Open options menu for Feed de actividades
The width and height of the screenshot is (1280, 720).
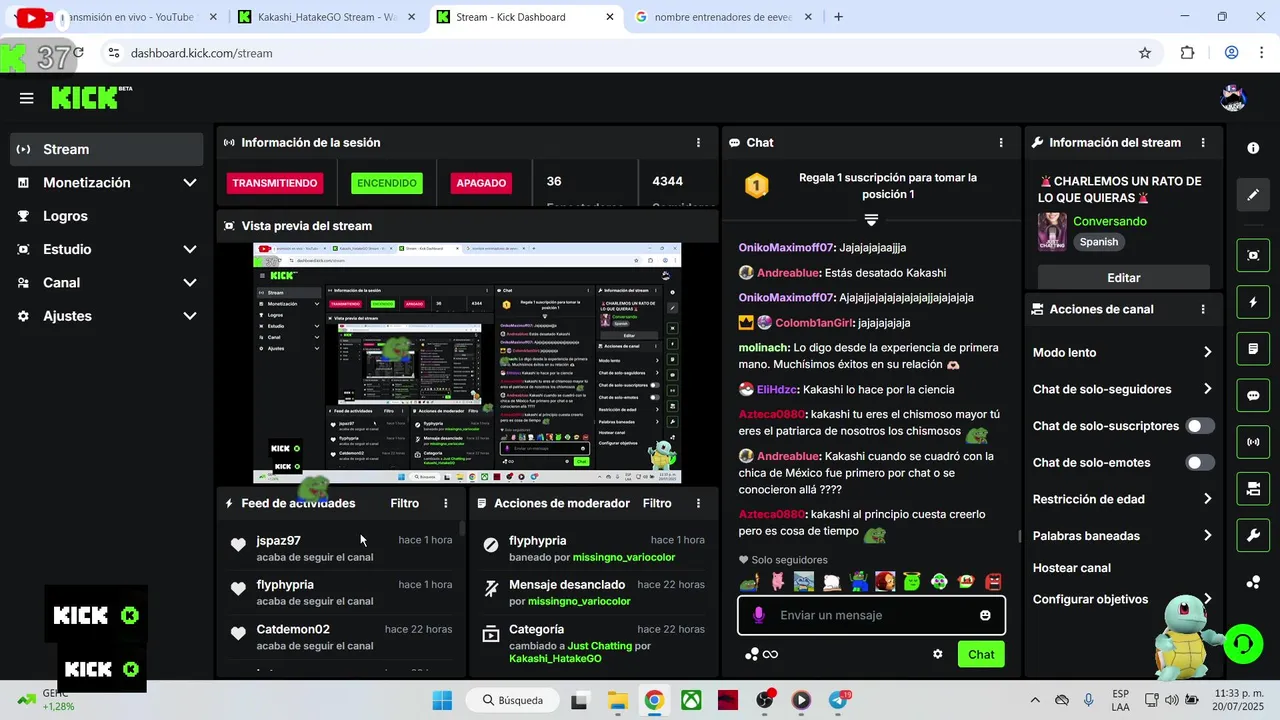(446, 503)
